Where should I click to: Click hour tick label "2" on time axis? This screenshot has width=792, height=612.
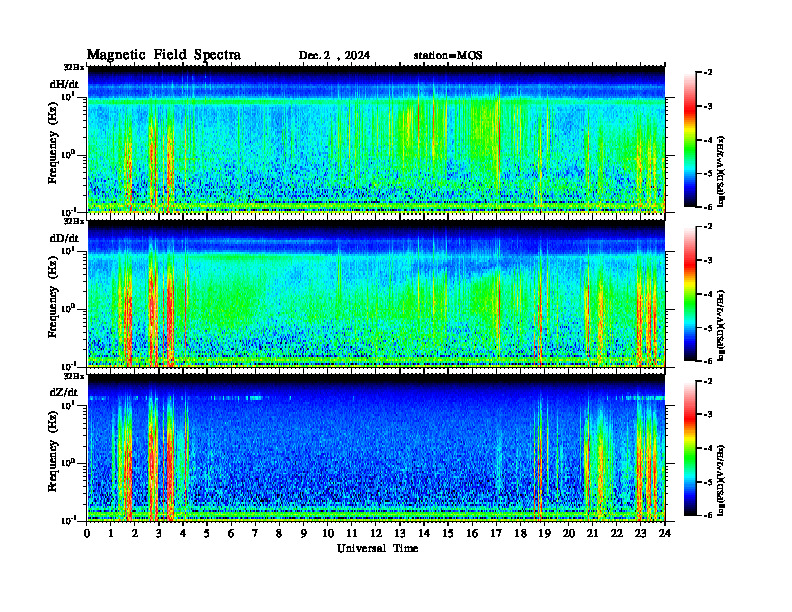pos(135,533)
